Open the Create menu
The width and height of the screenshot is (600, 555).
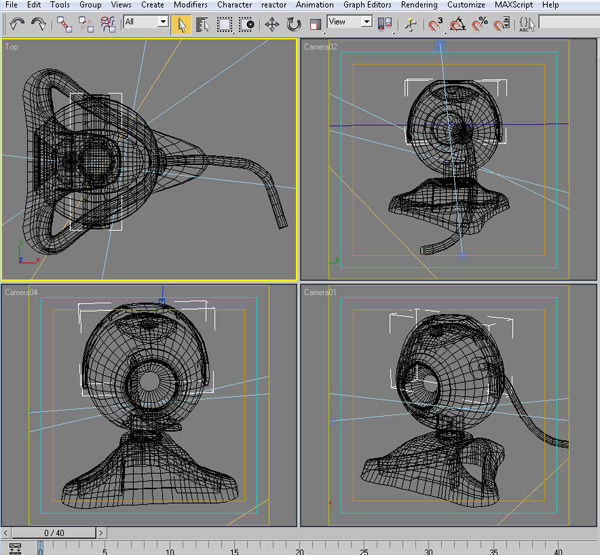point(152,5)
